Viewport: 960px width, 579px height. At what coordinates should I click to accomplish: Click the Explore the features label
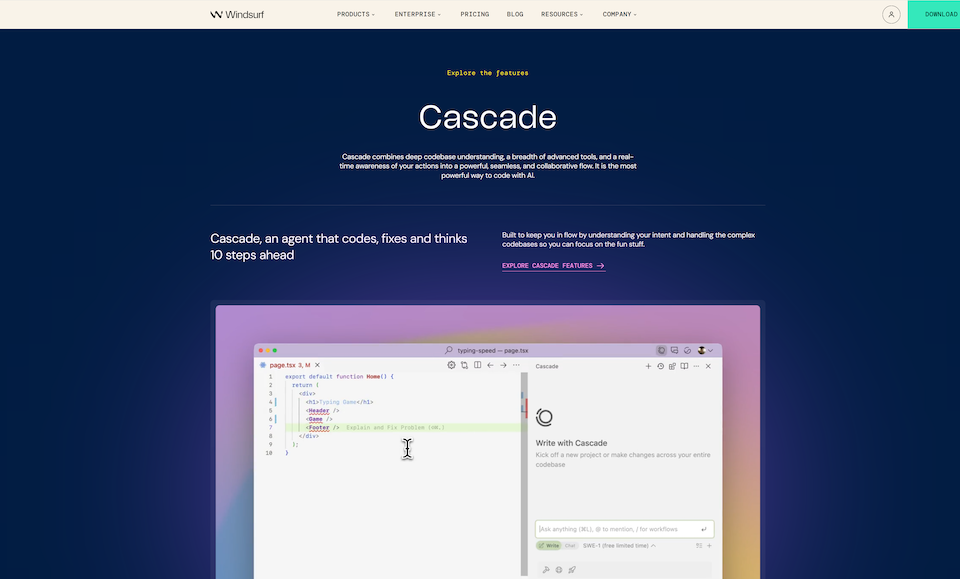[487, 73]
